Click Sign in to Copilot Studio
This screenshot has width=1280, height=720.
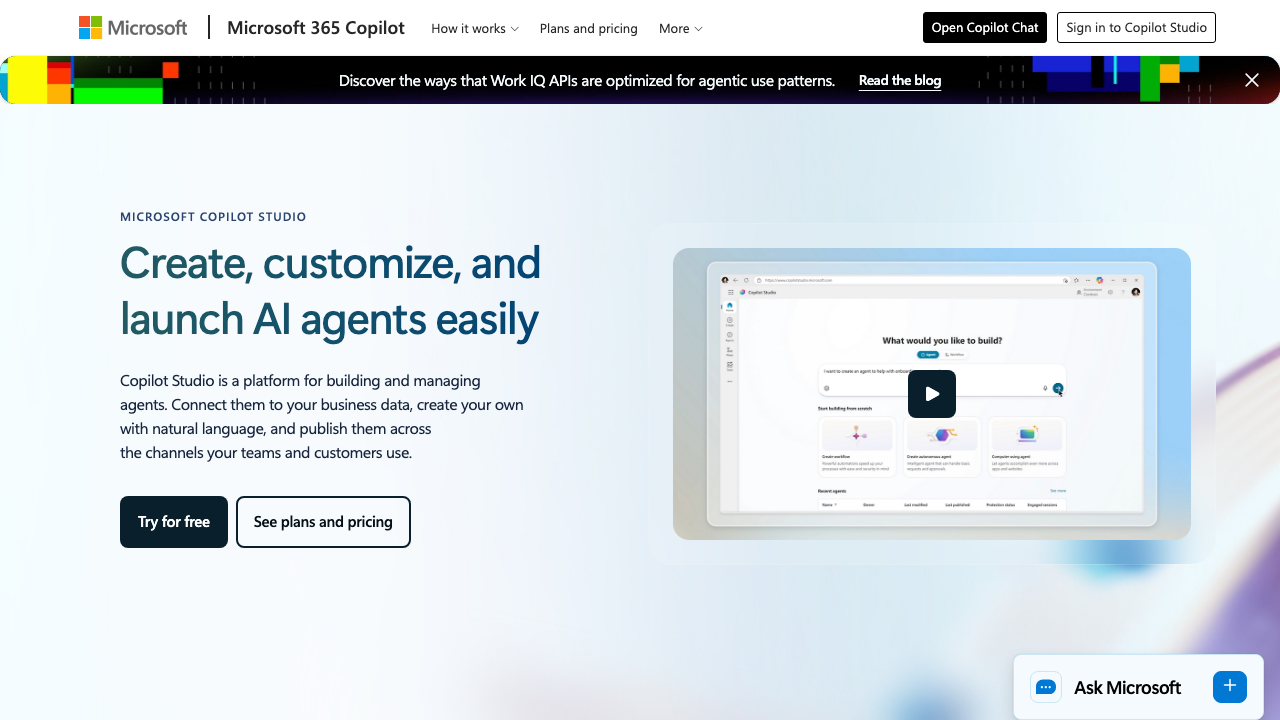point(1136,28)
